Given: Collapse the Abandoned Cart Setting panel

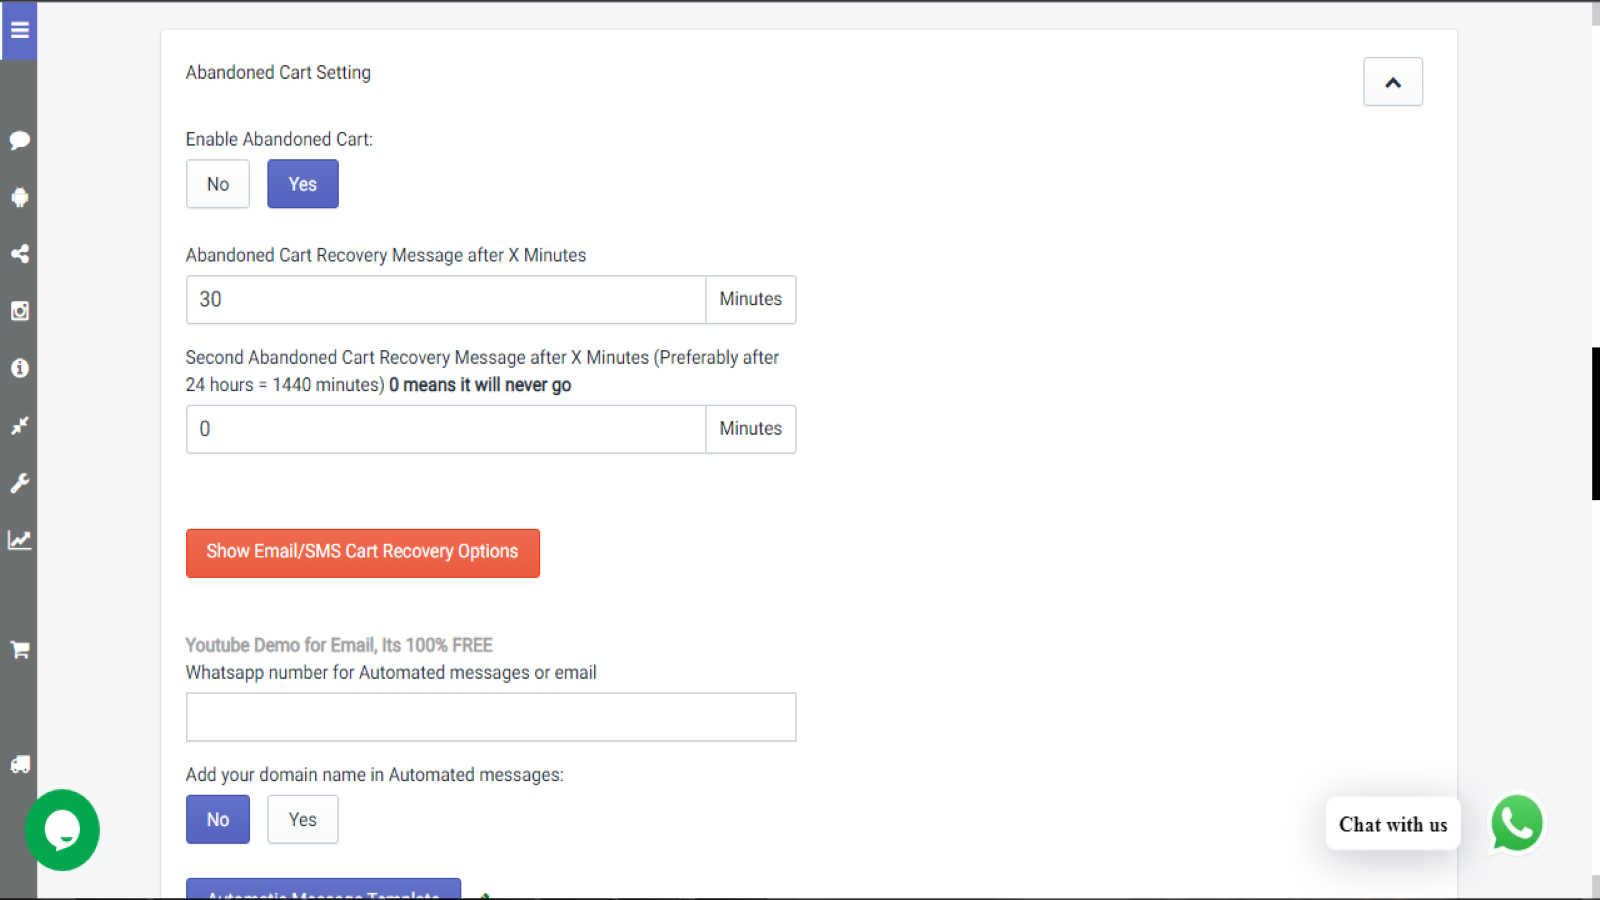Looking at the screenshot, I should coord(1393,82).
